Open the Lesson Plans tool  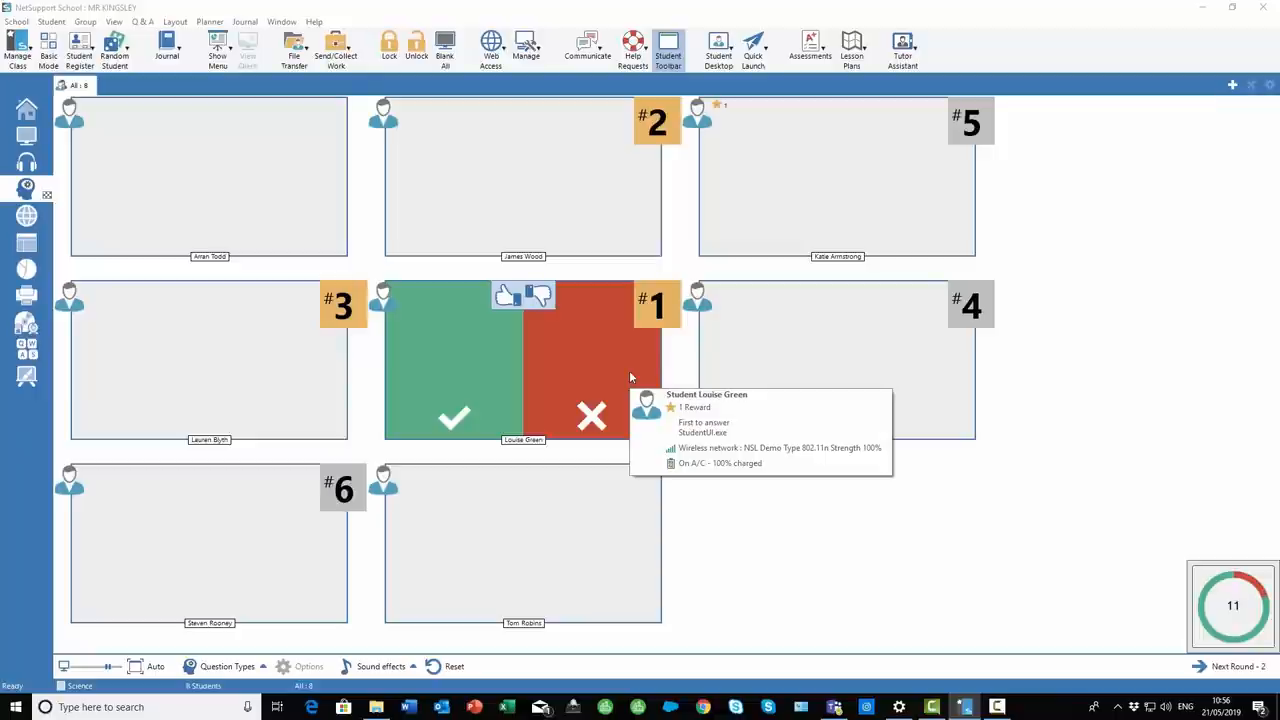(x=852, y=47)
